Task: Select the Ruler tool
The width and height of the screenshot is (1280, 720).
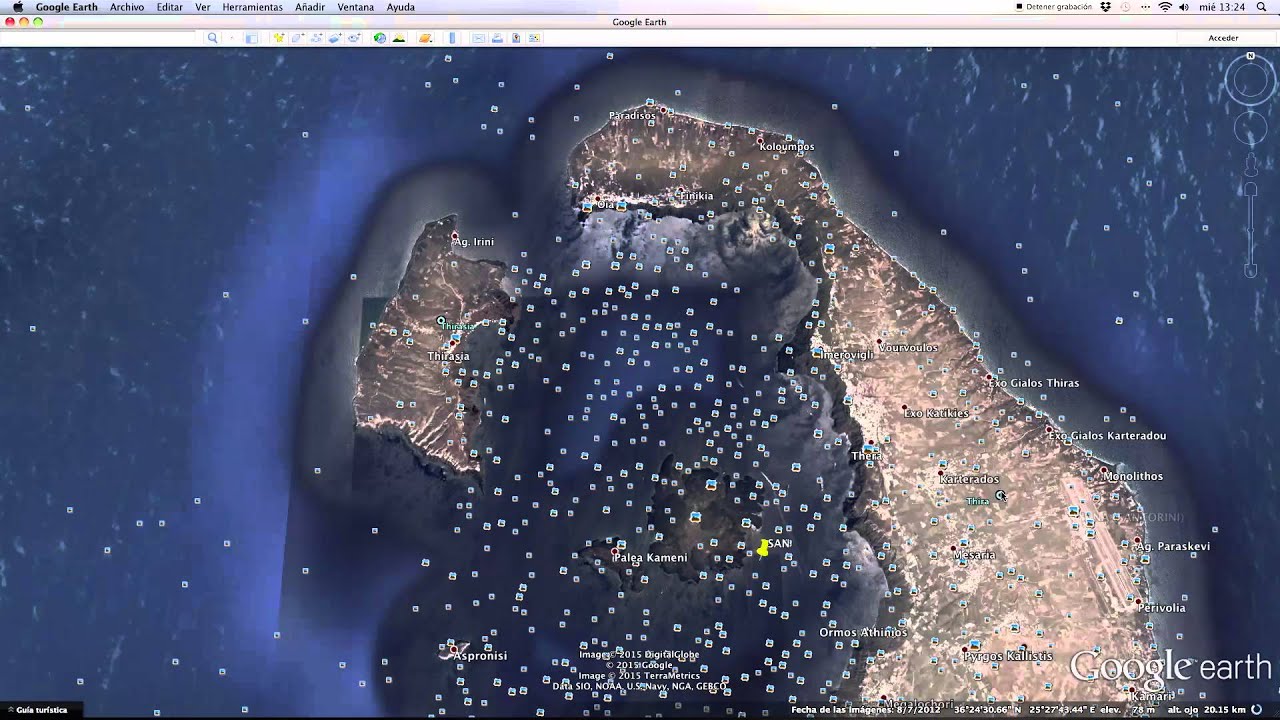Action: [452, 38]
